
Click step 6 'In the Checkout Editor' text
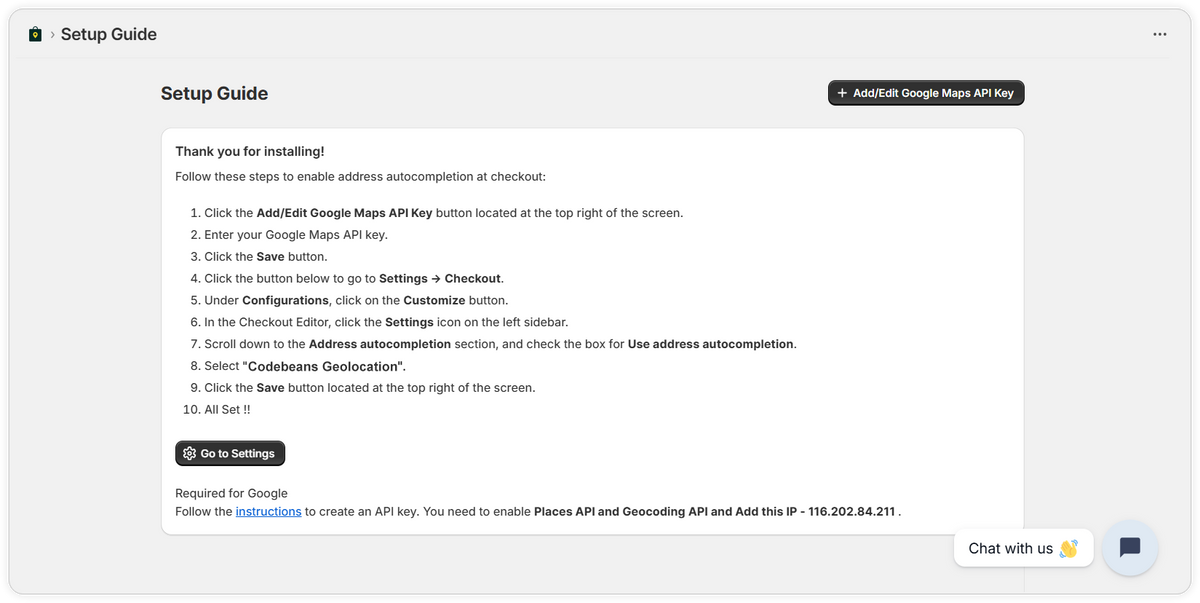click(386, 322)
